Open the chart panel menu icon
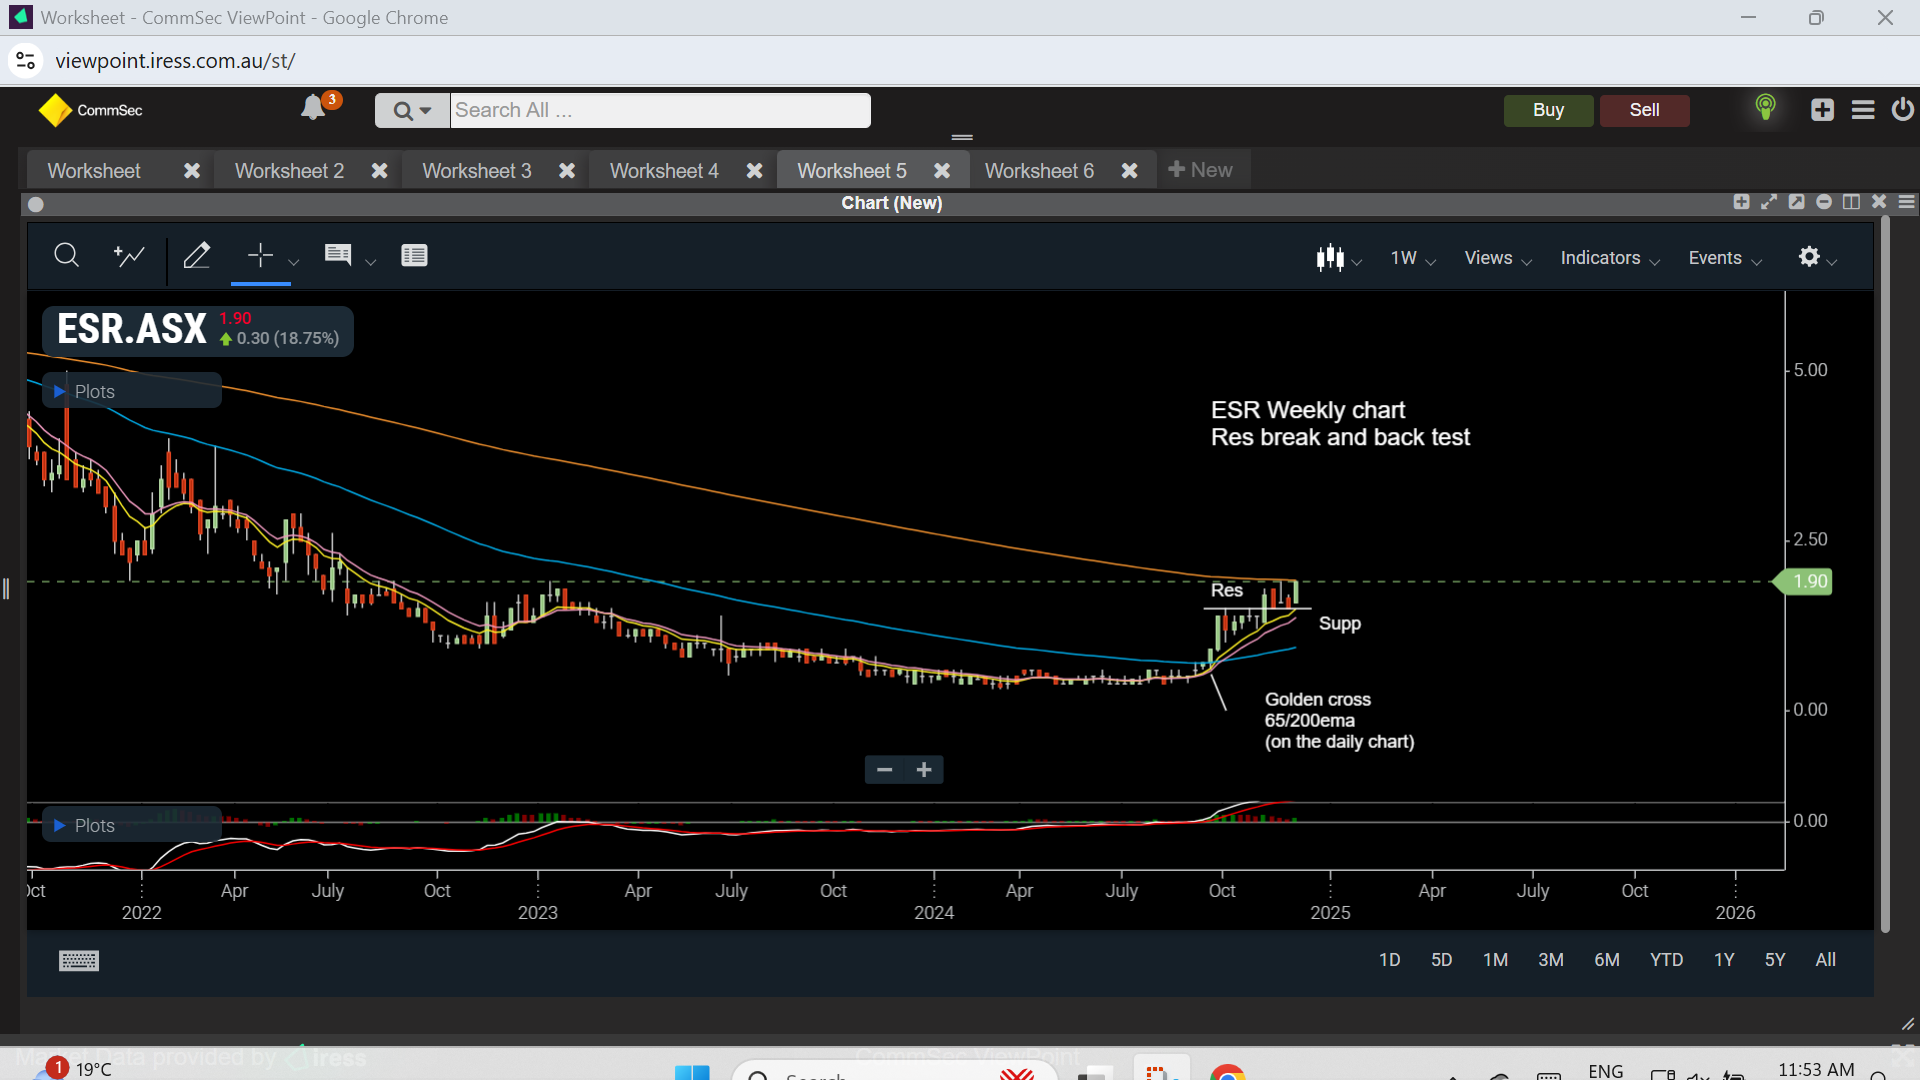This screenshot has height=1080, width=1920. pos(1907,202)
